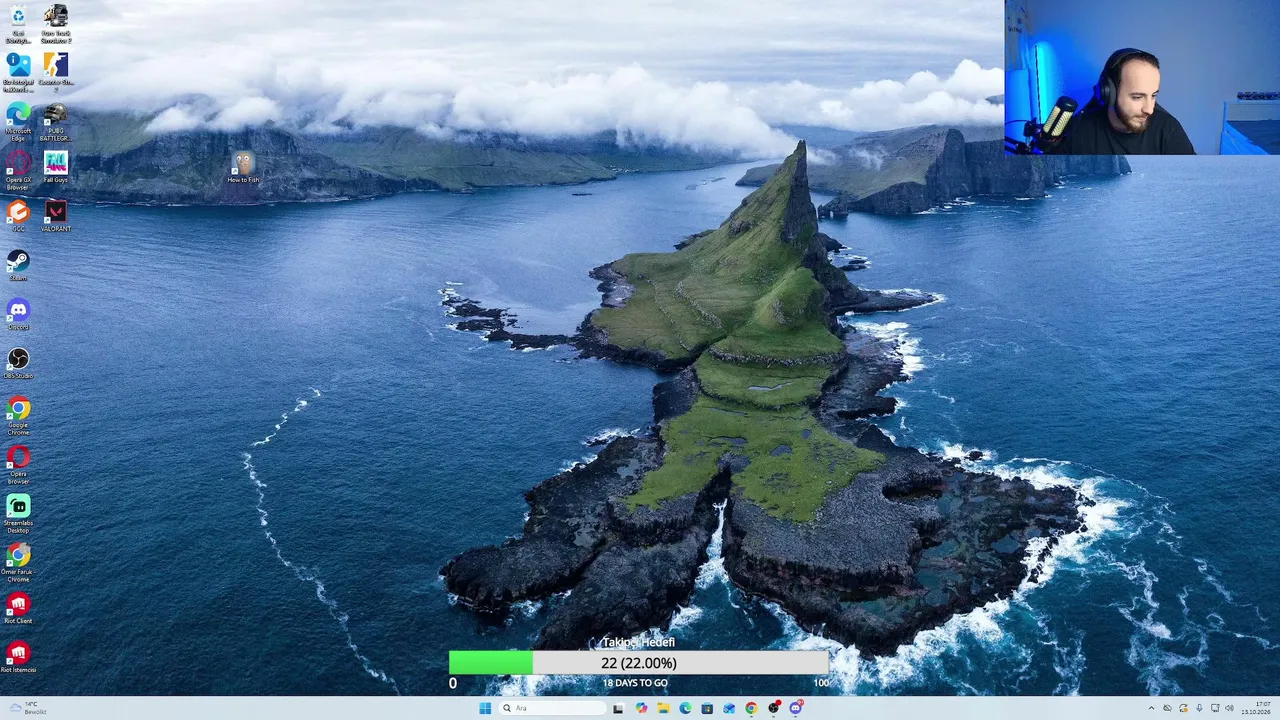1280x720 pixels.
Task: Open Google Chrome desktop shortcut
Action: 18,414
